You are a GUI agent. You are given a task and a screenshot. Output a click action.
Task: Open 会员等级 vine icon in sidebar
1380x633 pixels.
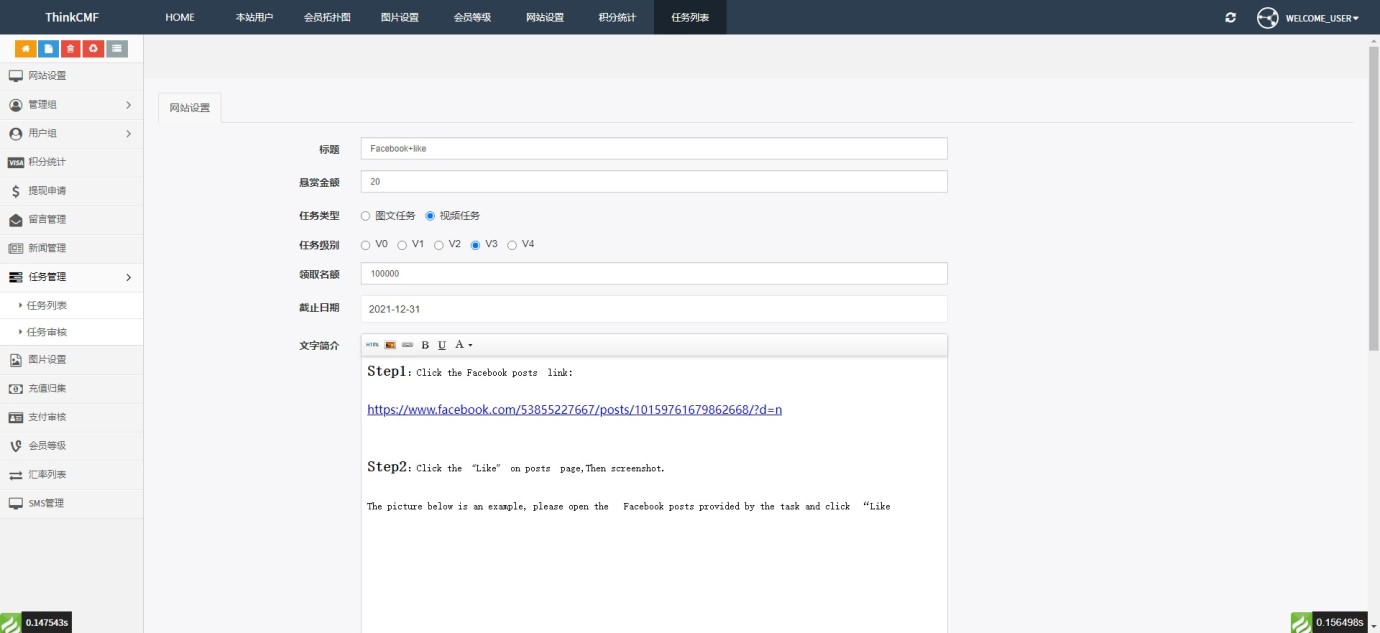15,446
